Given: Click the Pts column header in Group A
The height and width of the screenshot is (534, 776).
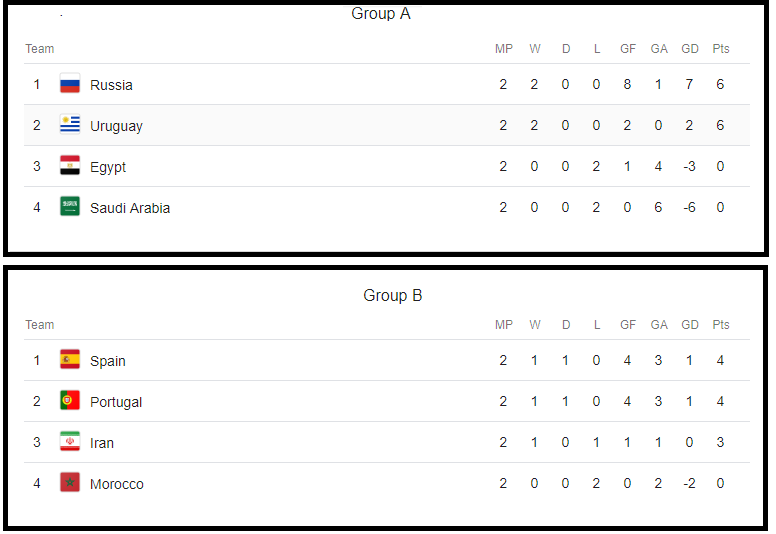Looking at the screenshot, I should [x=721, y=49].
